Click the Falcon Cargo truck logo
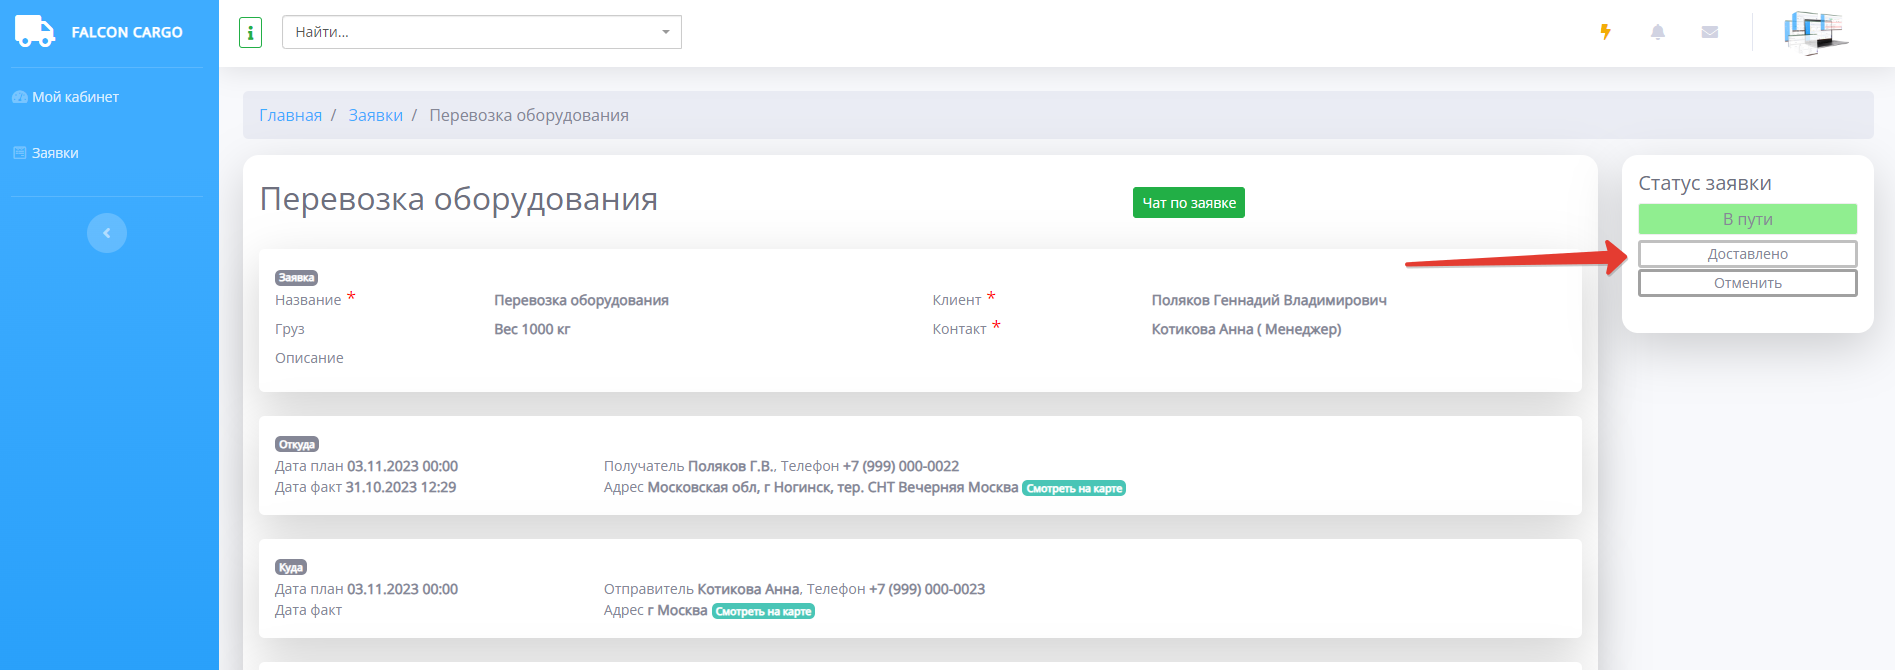Screen dimensions: 1895x670 [35, 32]
